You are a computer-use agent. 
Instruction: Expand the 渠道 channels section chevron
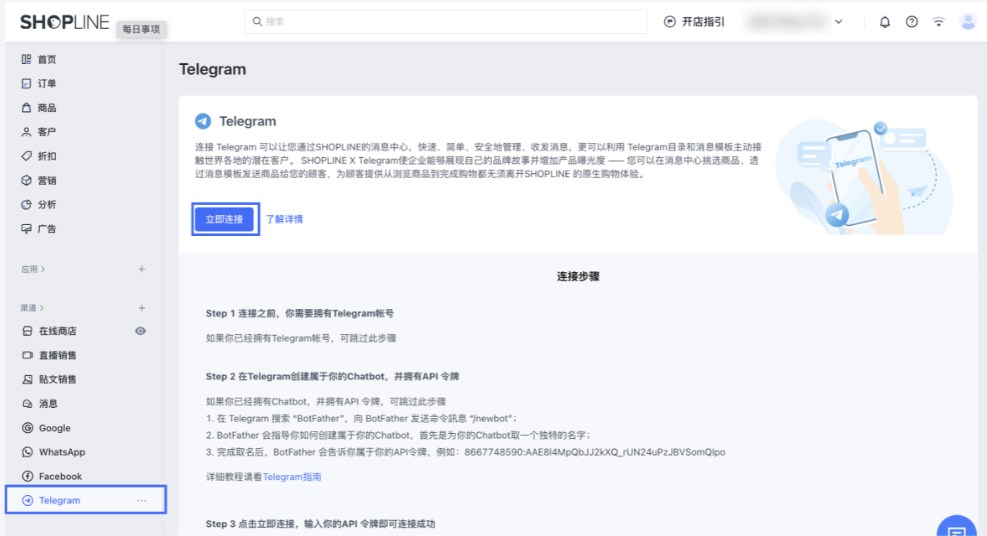[x=42, y=308]
